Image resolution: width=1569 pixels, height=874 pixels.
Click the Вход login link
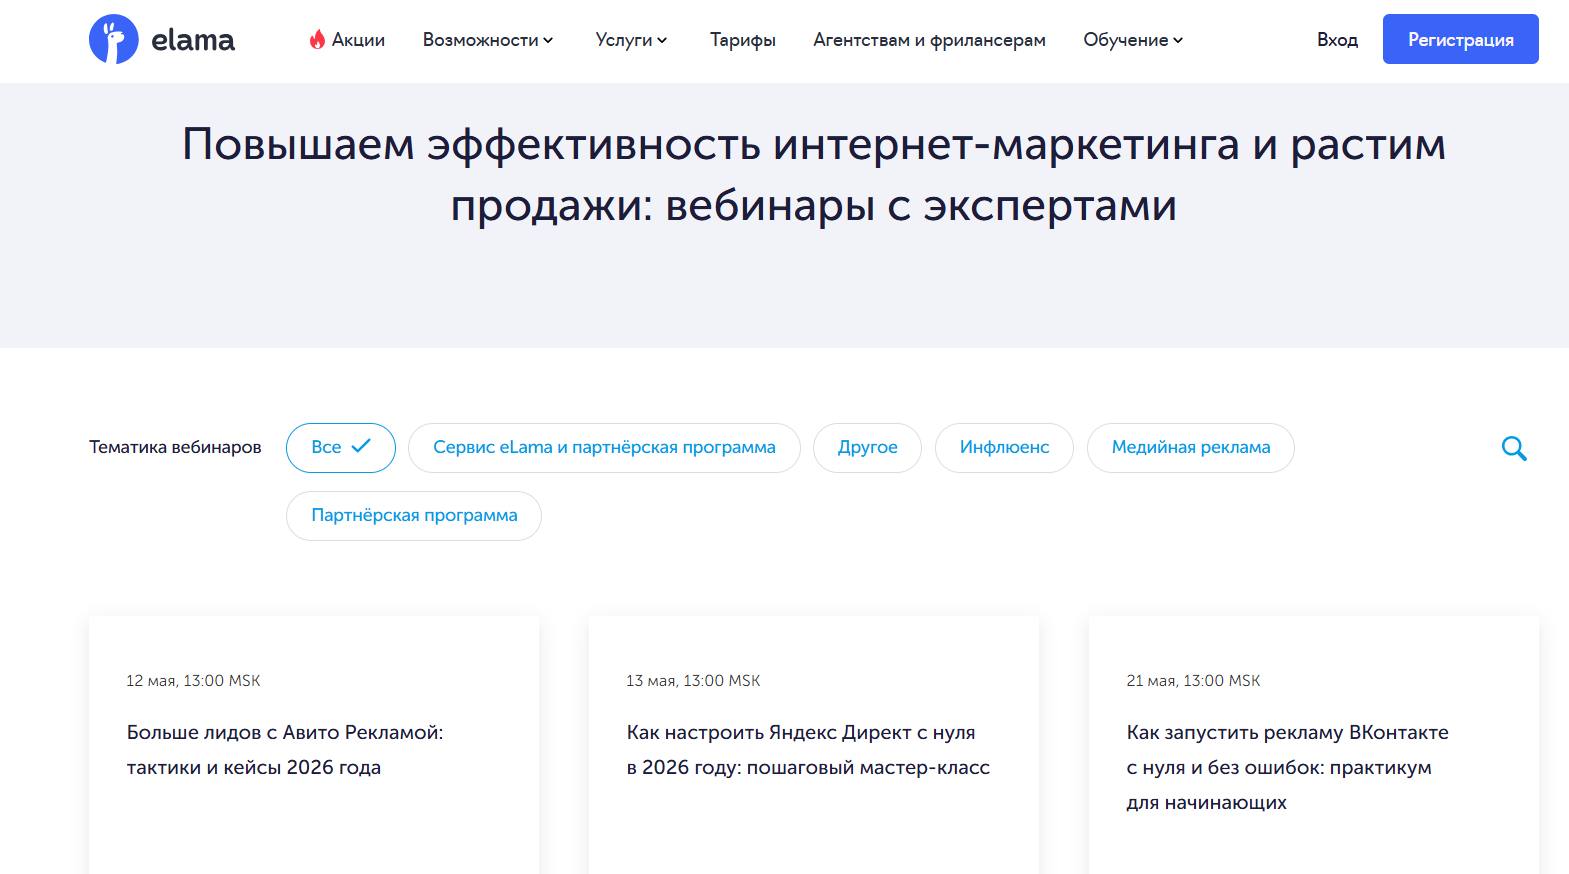(x=1337, y=40)
